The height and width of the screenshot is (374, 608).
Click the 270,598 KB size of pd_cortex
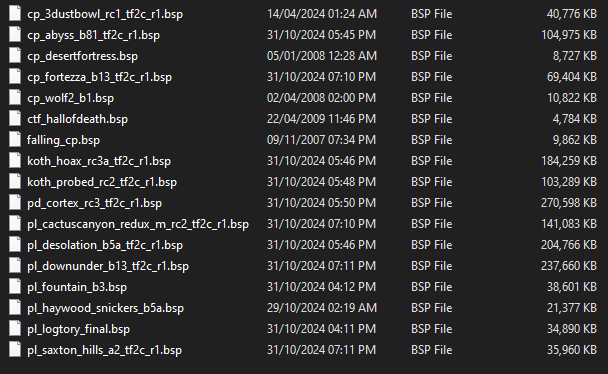coord(568,203)
